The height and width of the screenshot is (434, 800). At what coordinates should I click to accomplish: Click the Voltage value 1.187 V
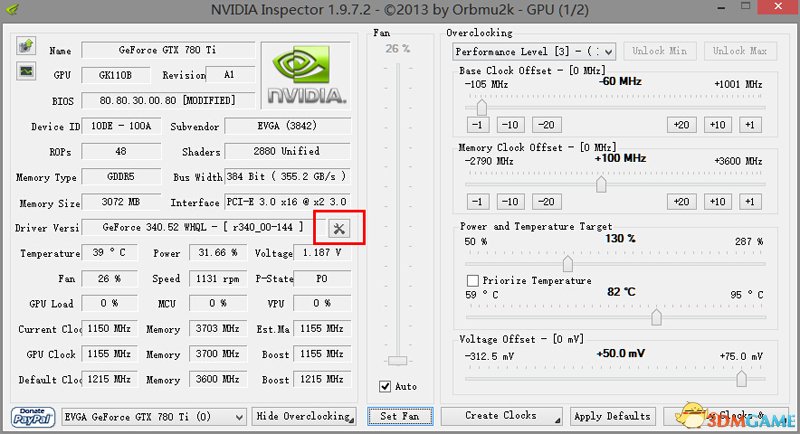click(x=321, y=253)
